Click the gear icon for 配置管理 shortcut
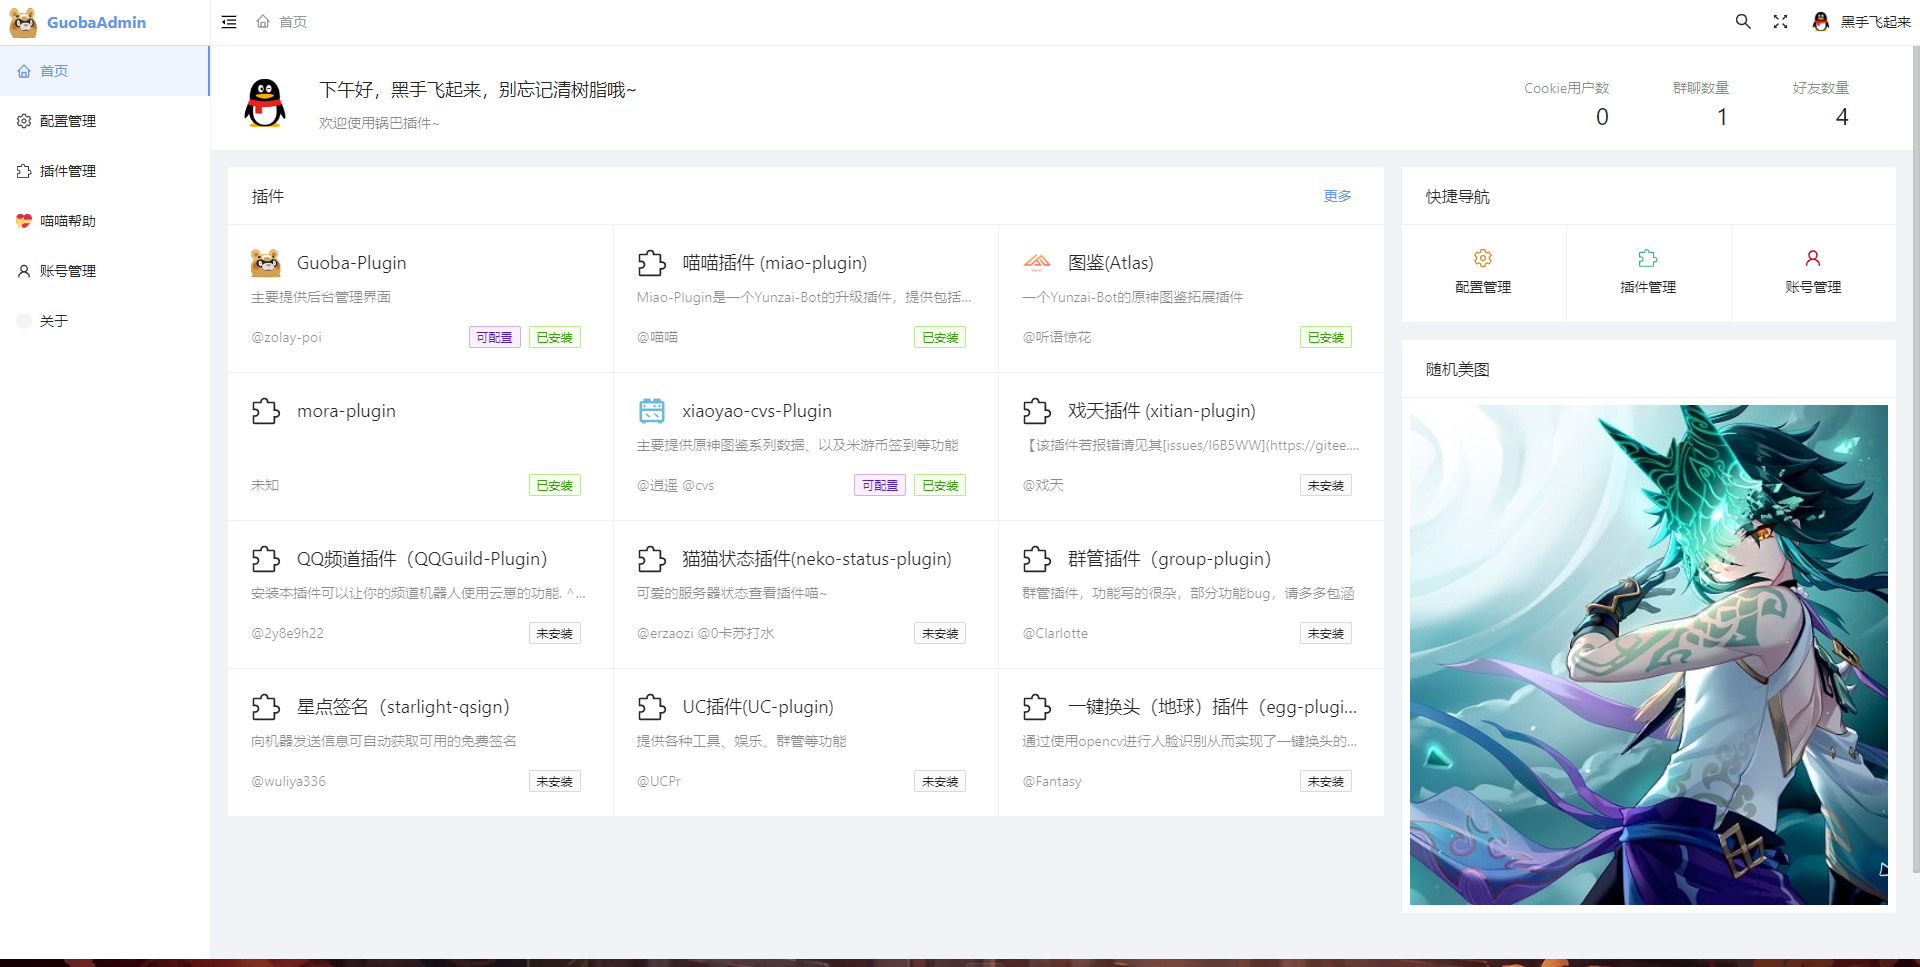1920x967 pixels. [x=1483, y=258]
